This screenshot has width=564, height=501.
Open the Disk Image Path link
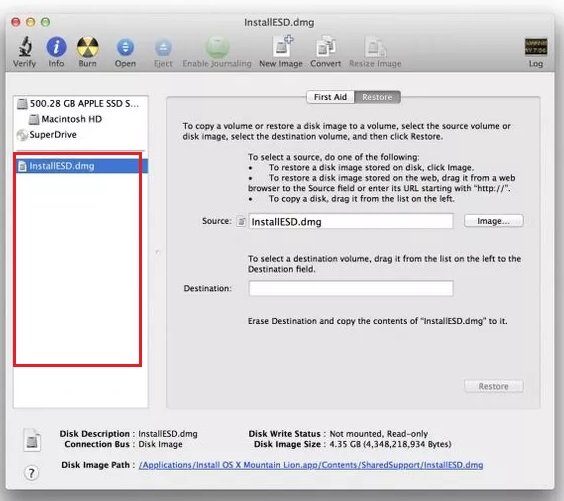point(311,465)
